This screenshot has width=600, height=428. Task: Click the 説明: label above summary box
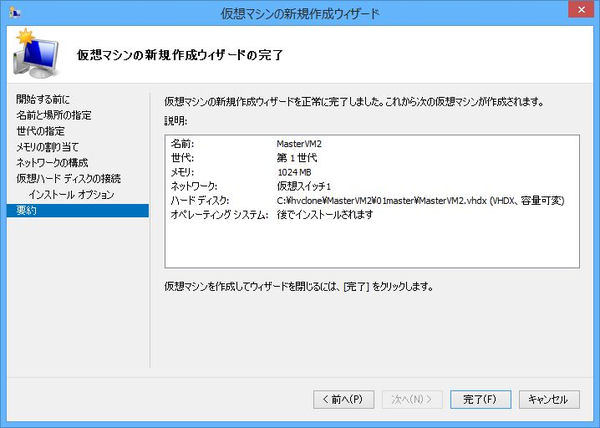pos(176,121)
